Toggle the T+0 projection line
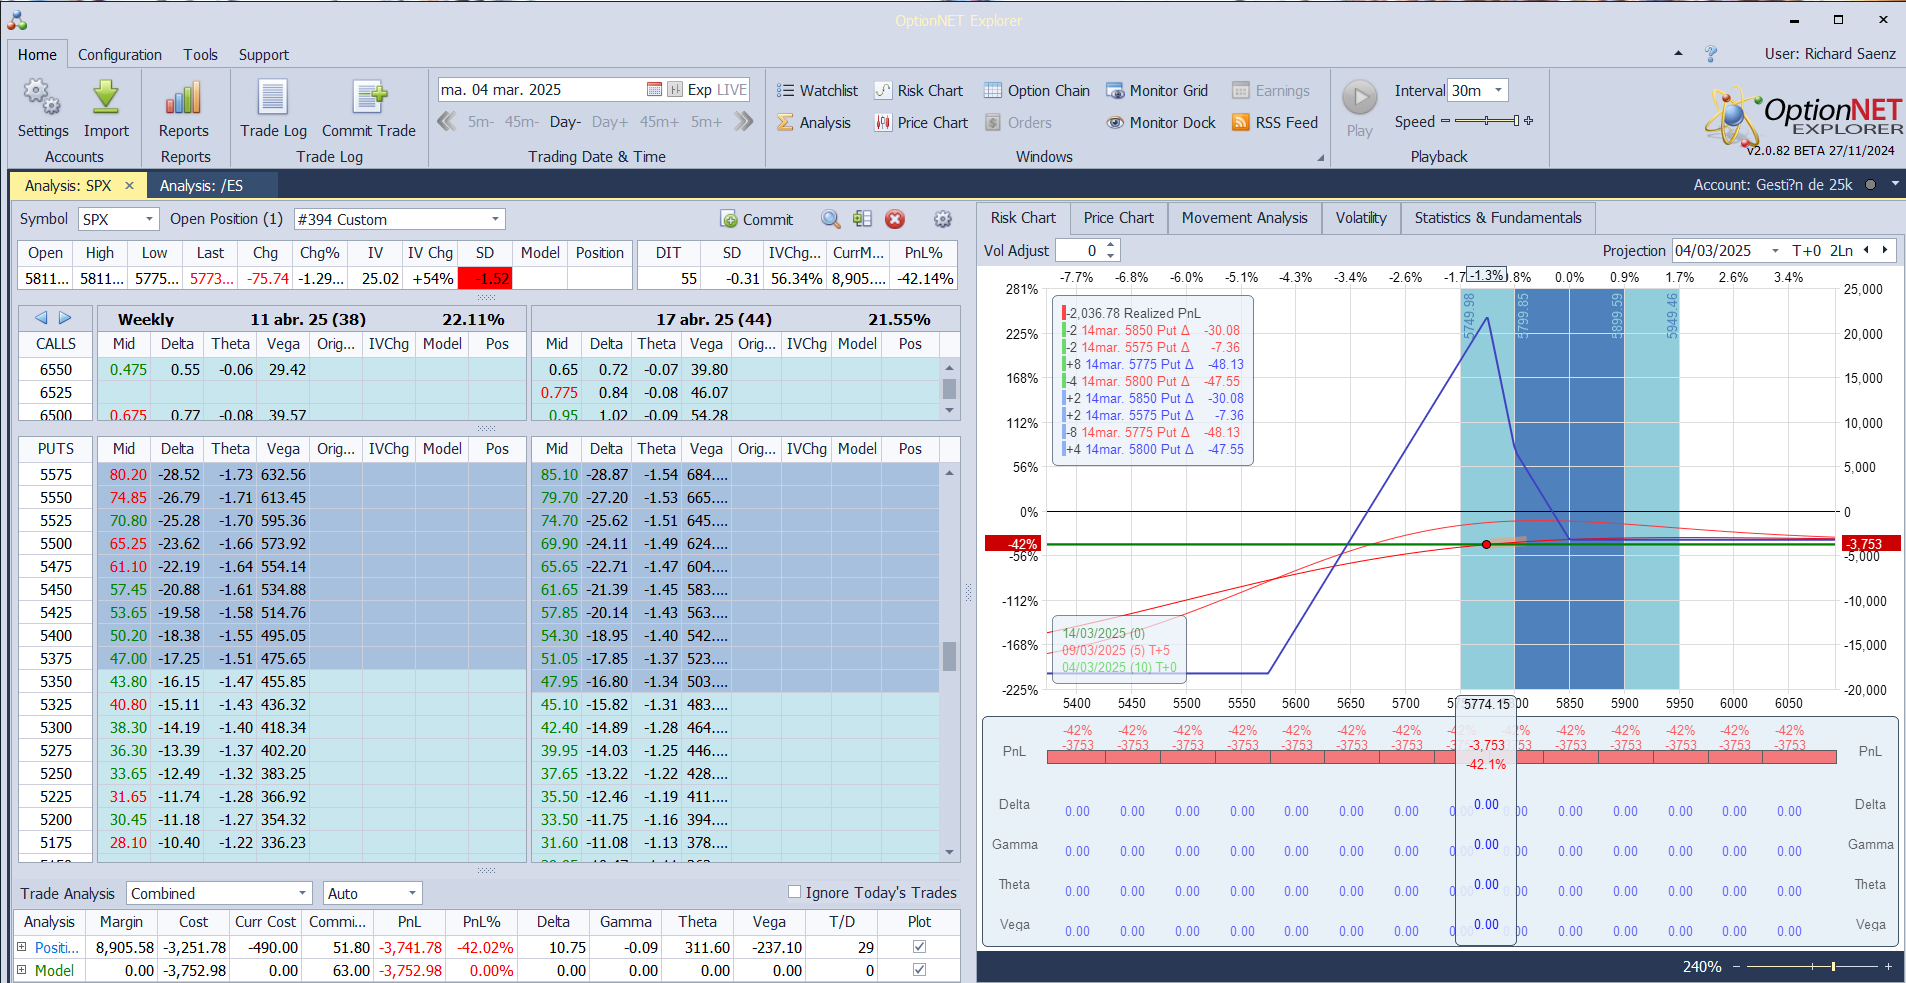Image resolution: width=1906 pixels, height=983 pixels. click(1806, 251)
